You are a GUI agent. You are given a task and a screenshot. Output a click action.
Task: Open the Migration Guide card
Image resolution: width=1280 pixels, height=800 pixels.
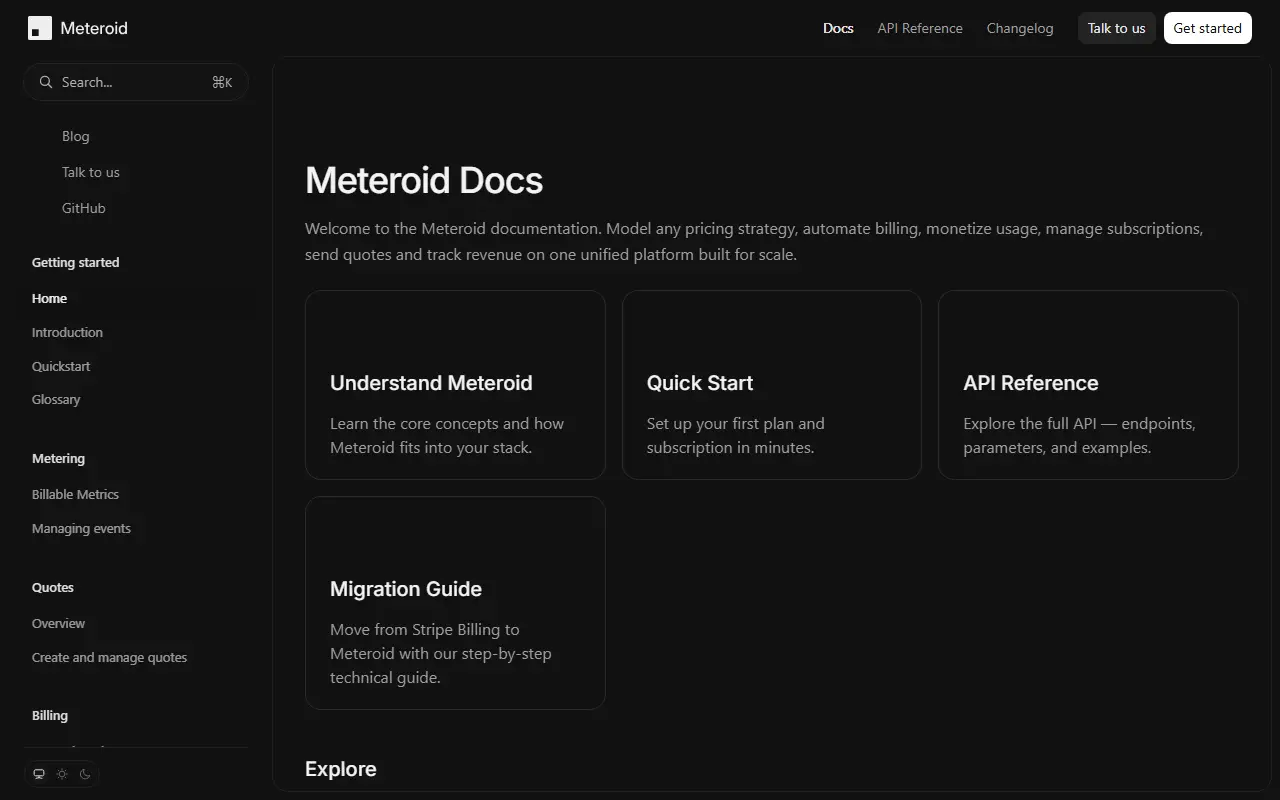click(455, 603)
